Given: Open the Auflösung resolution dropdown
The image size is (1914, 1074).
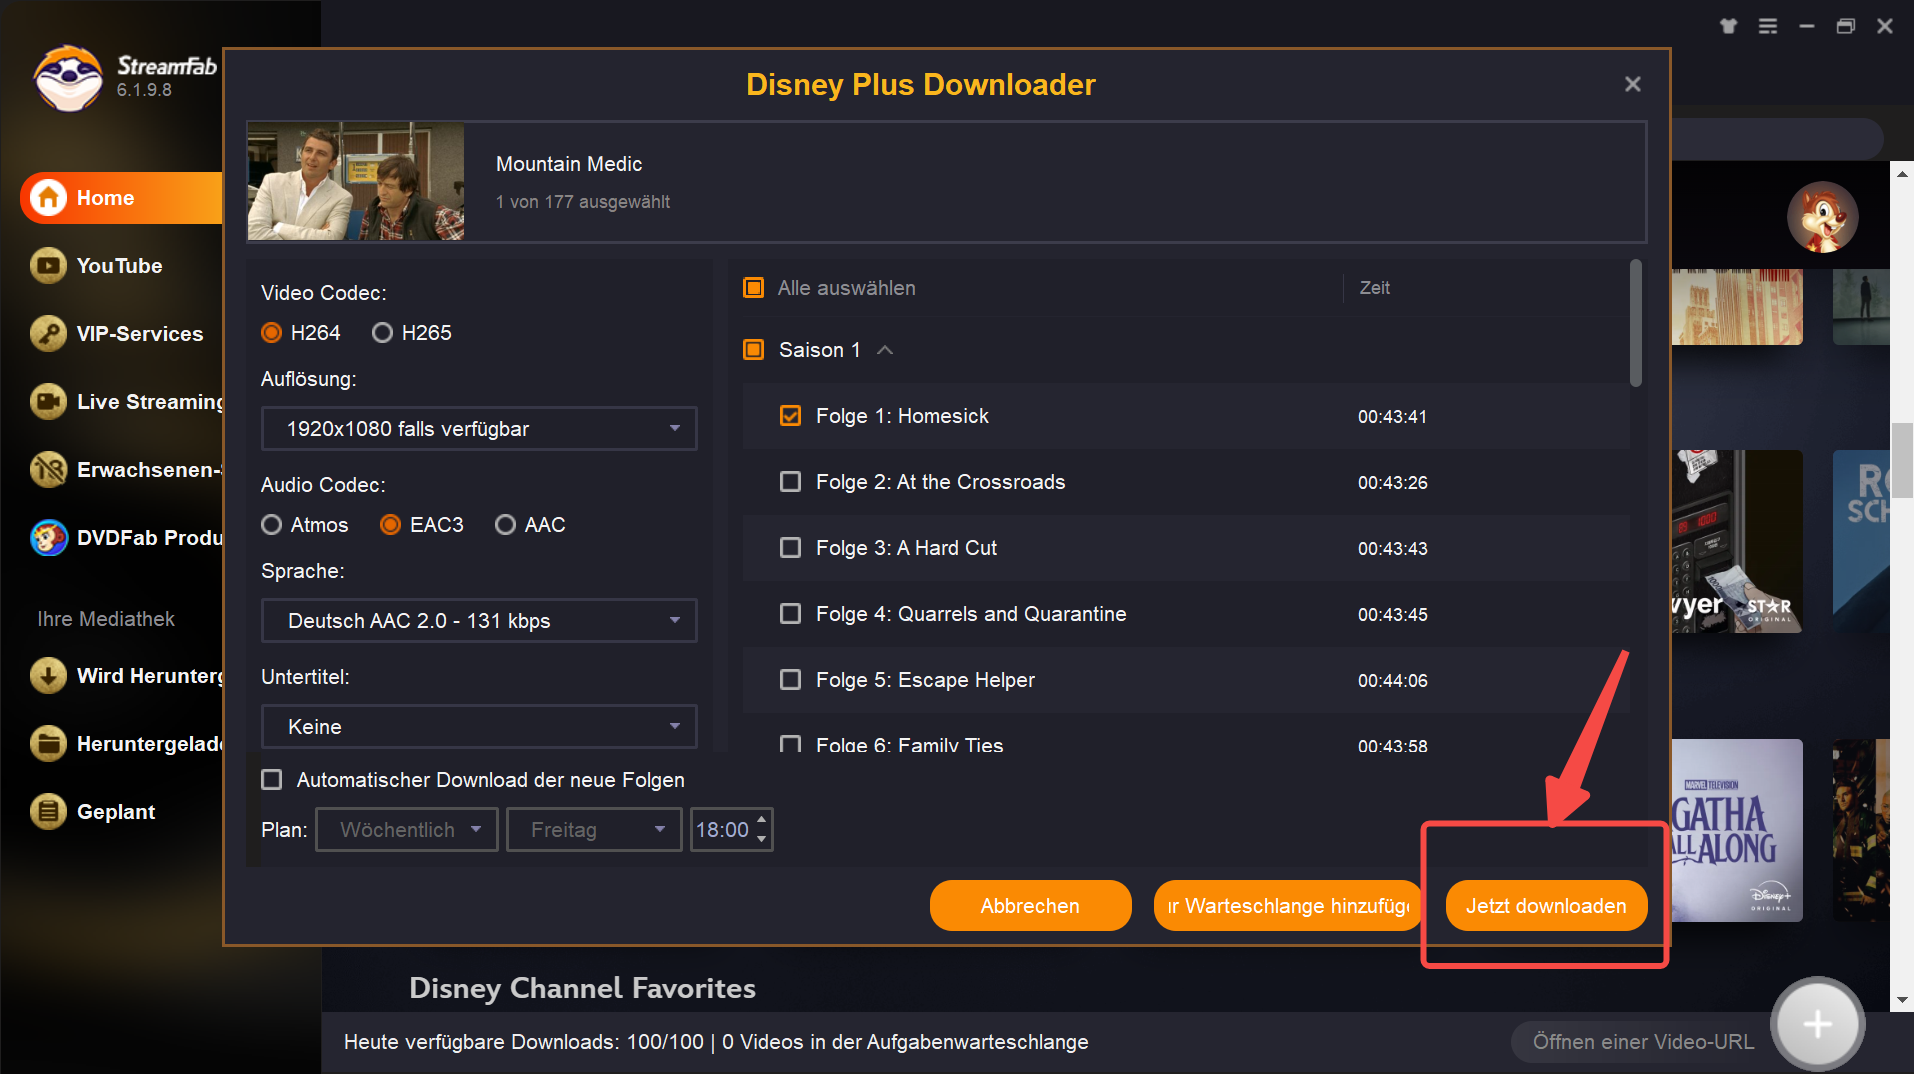Looking at the screenshot, I should point(479,429).
